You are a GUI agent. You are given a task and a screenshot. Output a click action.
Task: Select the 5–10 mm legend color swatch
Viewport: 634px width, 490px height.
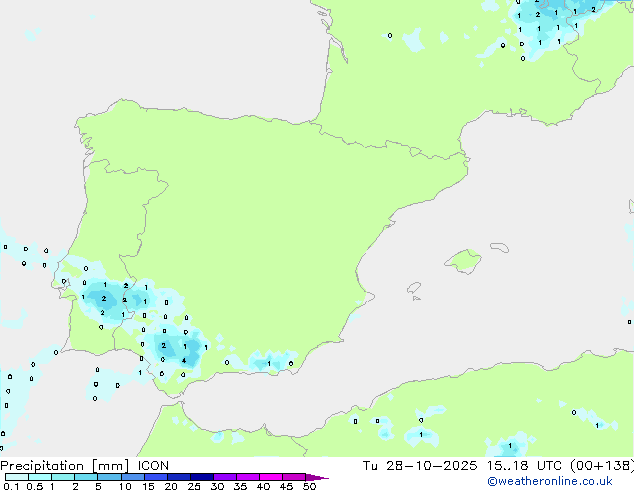point(110,477)
